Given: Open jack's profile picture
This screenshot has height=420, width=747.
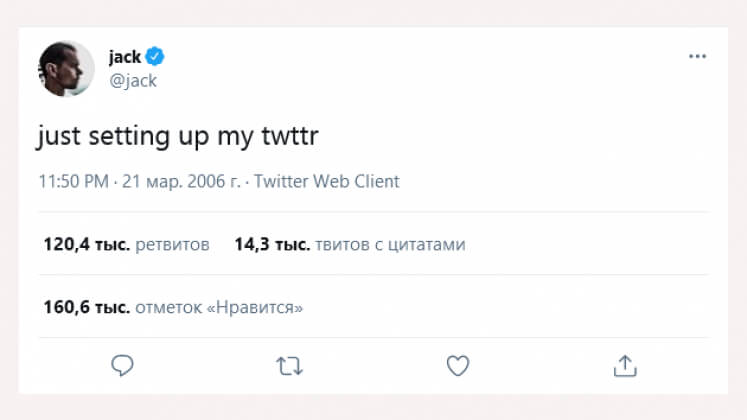Looking at the screenshot, I should (67, 69).
